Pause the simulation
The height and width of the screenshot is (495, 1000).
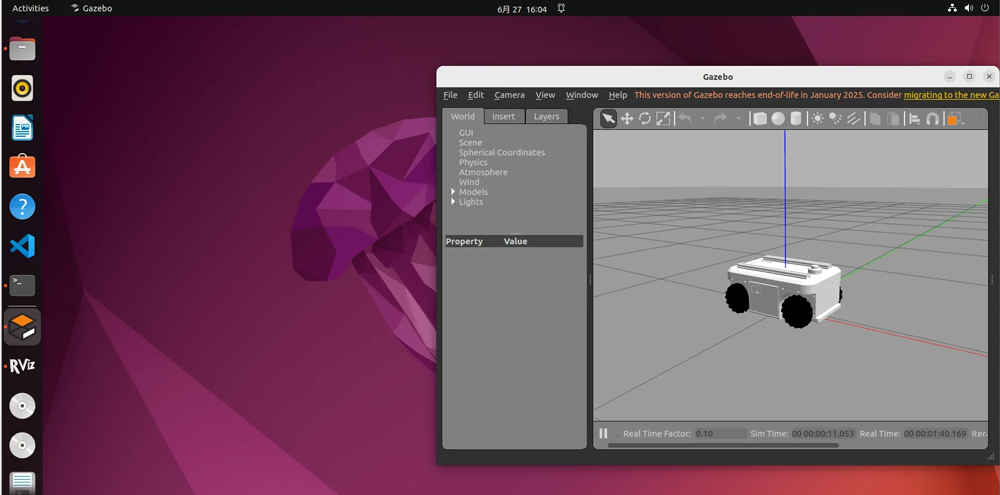(603, 434)
